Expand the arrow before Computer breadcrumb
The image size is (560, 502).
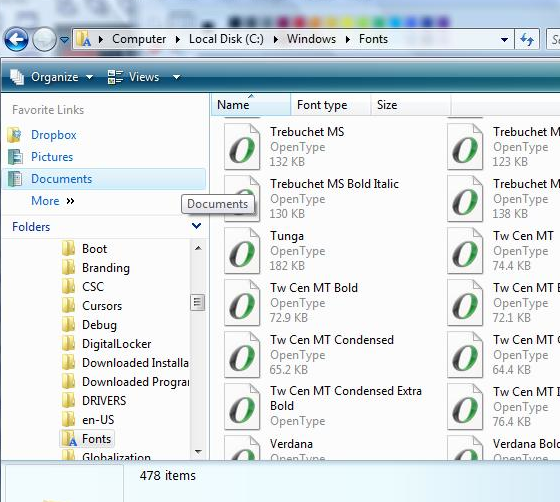coord(101,39)
